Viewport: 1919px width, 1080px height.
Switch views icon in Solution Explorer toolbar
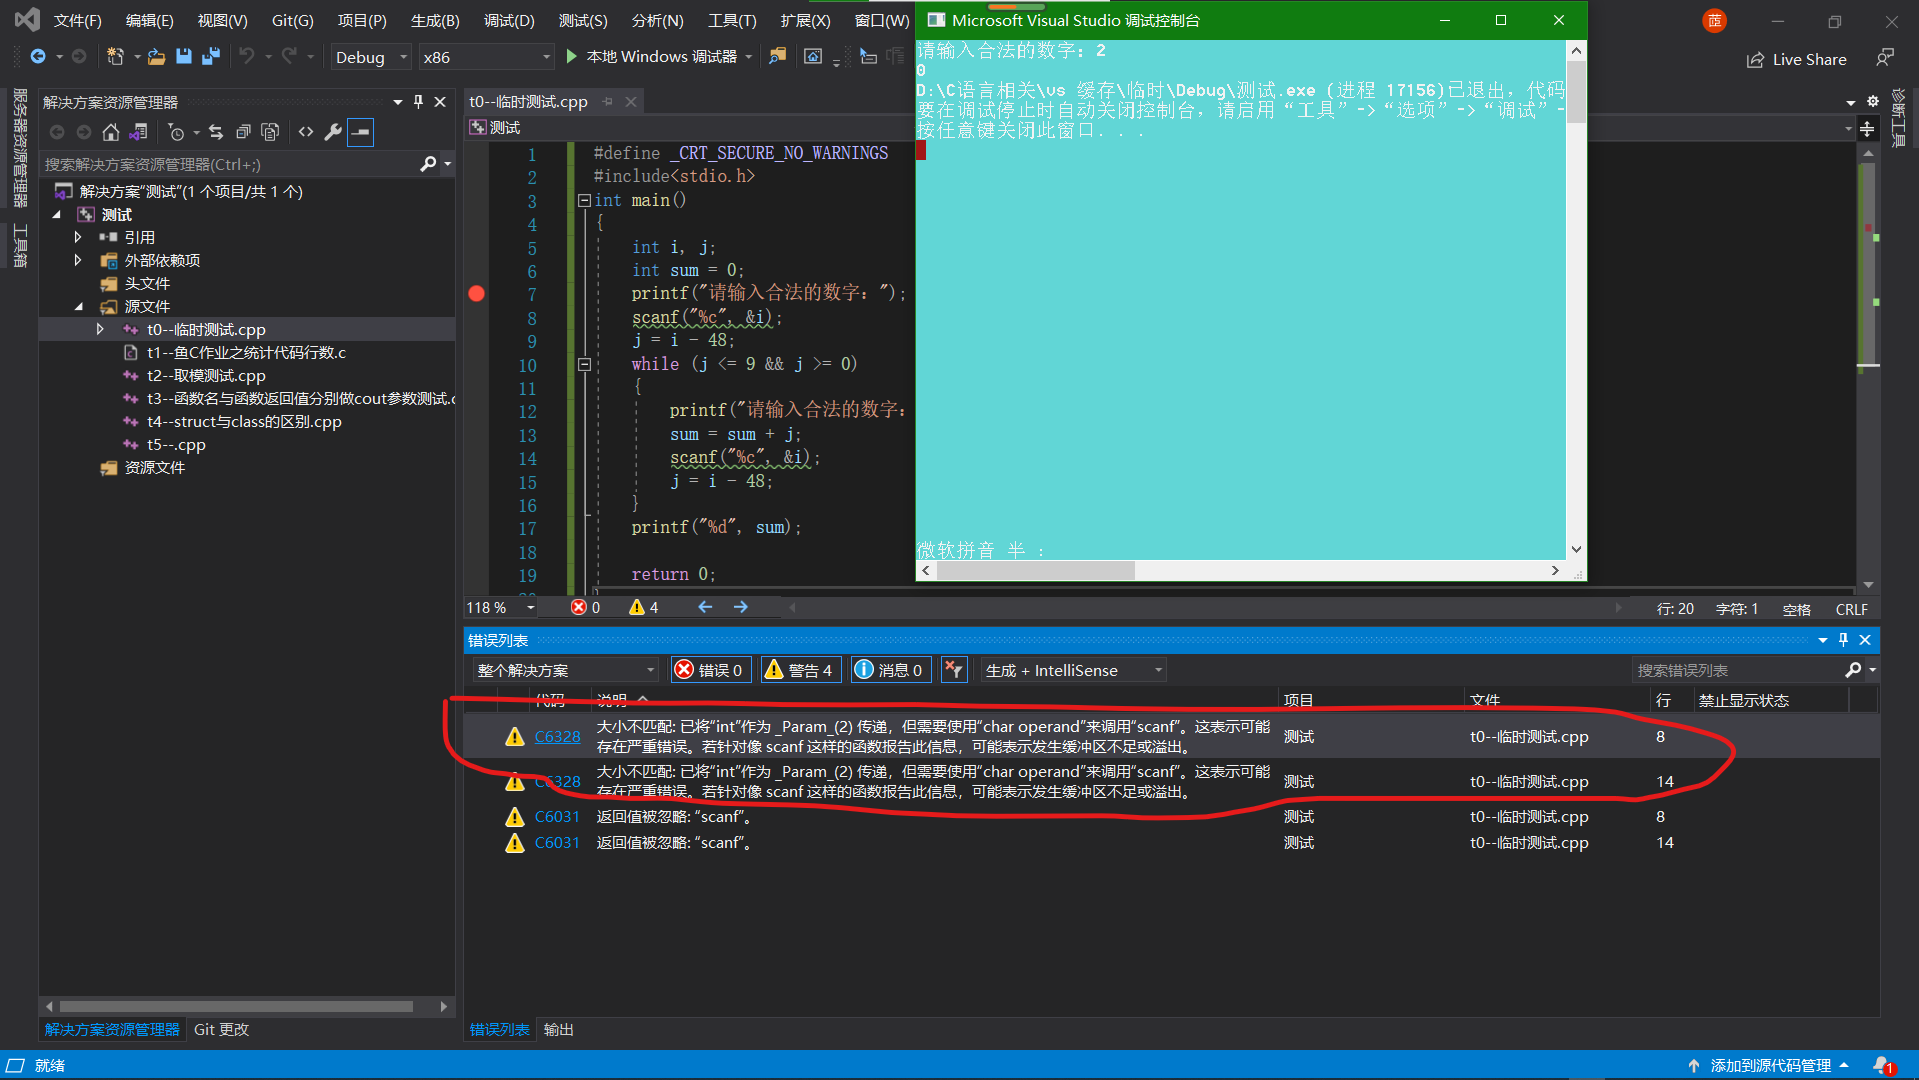(138, 132)
